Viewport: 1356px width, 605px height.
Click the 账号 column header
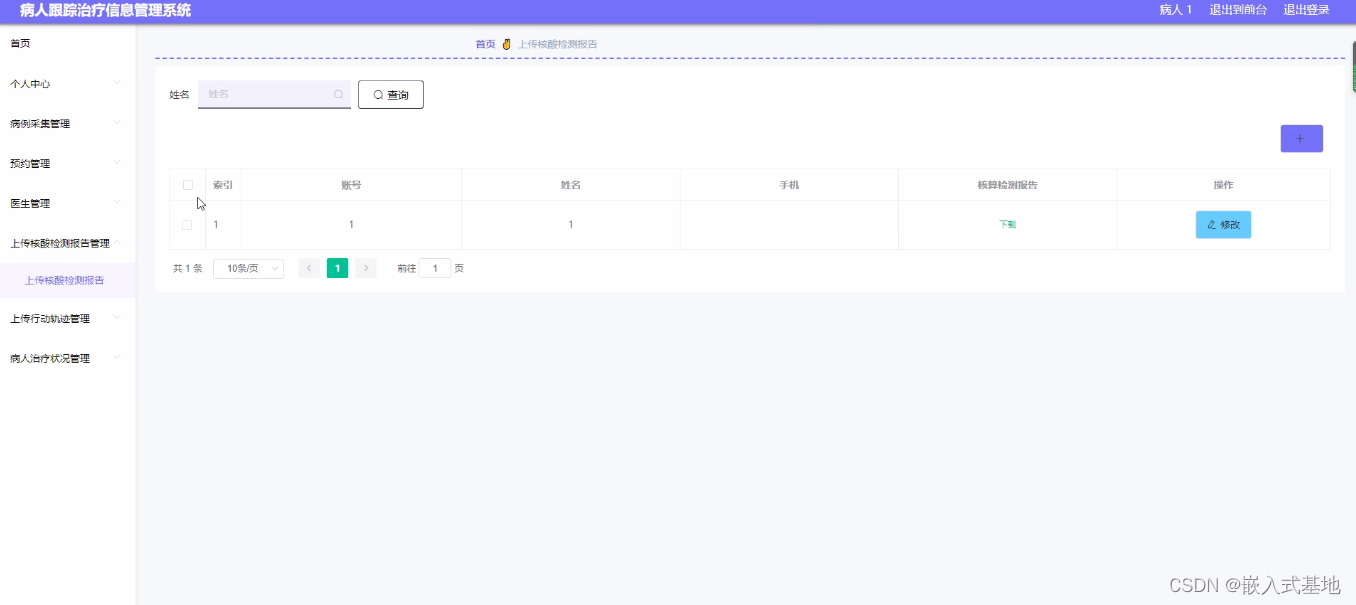tap(351, 185)
